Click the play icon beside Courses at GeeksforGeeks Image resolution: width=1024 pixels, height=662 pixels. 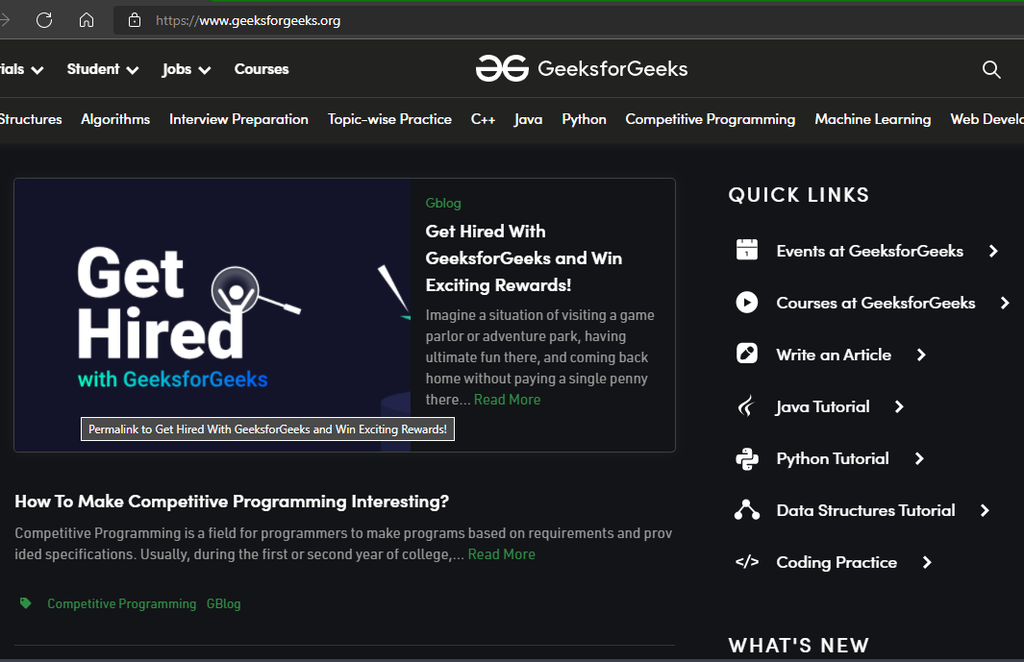pos(746,302)
